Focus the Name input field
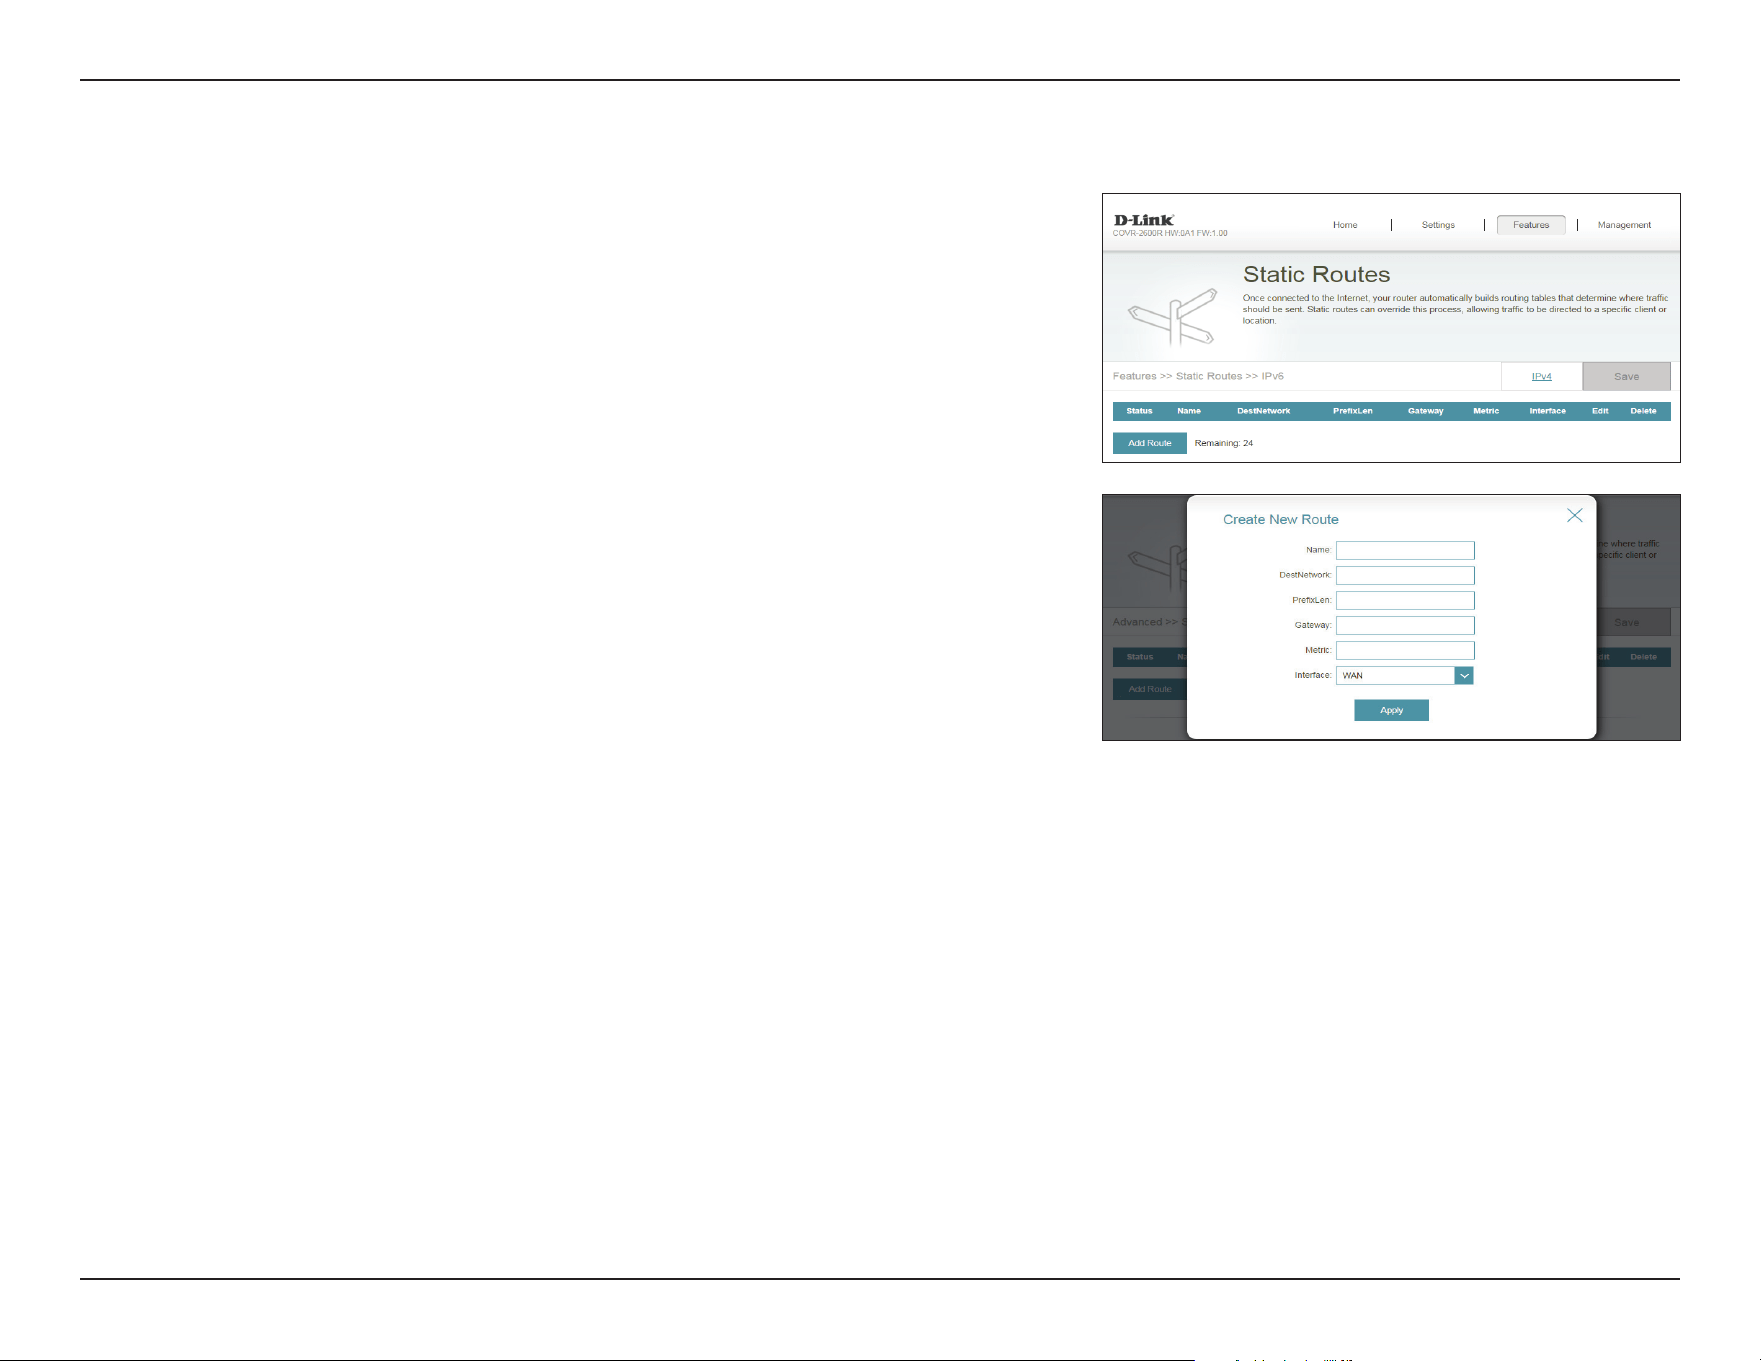Screen dimensions: 1761x1361 tap(1405, 551)
